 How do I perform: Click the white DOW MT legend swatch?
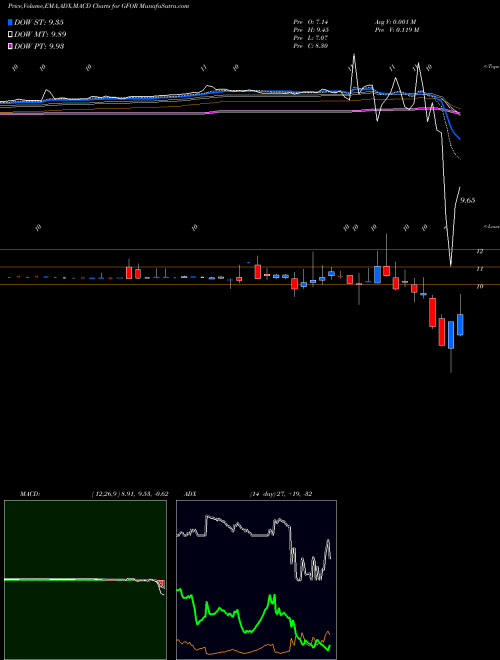[x=11, y=35]
